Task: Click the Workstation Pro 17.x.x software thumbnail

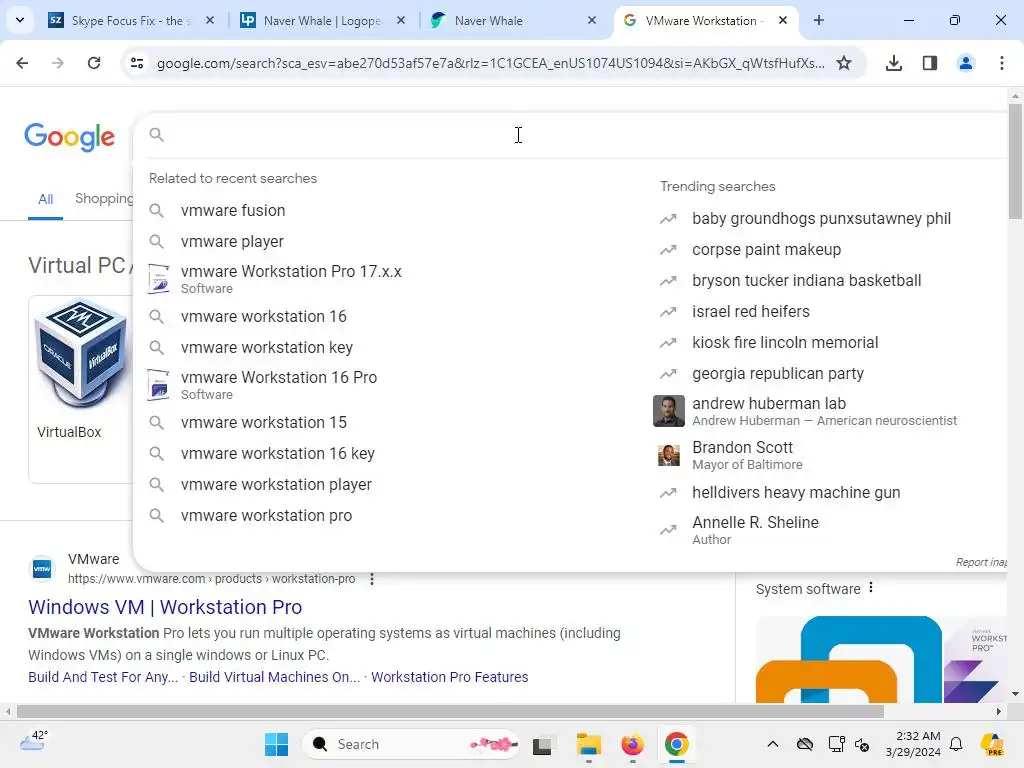Action: pyautogui.click(x=158, y=279)
